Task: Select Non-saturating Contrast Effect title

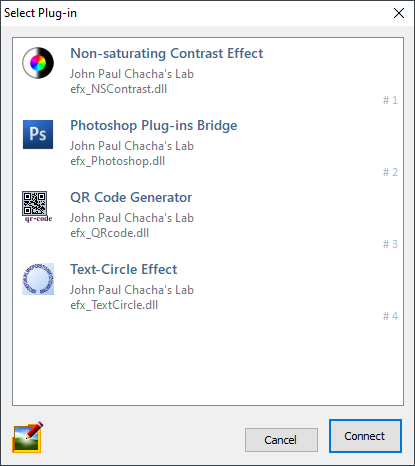Action: 167,53
